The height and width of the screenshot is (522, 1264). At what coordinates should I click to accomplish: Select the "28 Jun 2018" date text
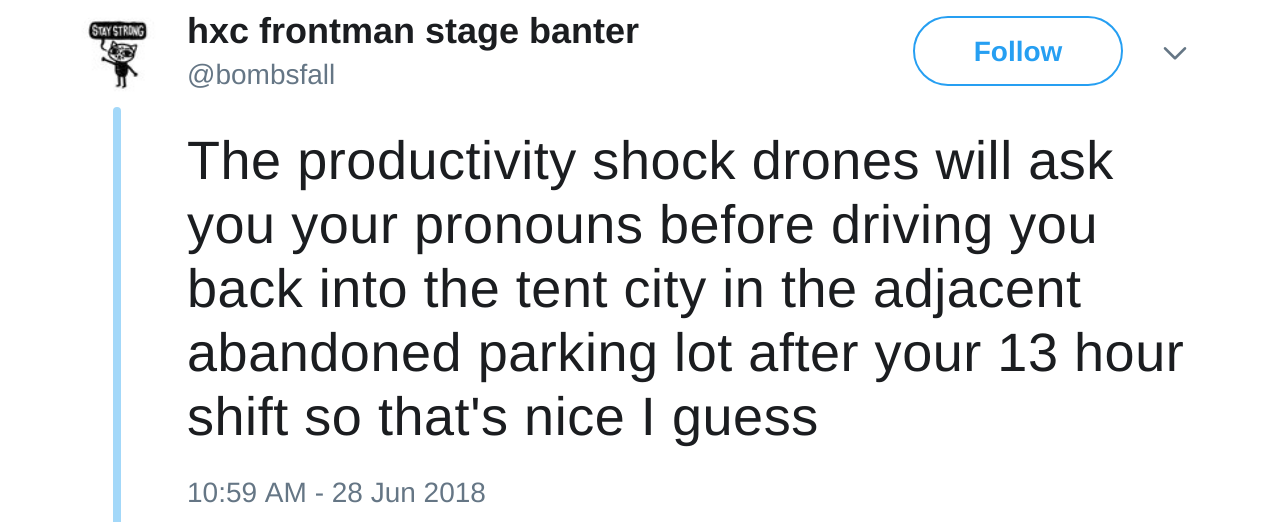pyautogui.click(x=408, y=493)
